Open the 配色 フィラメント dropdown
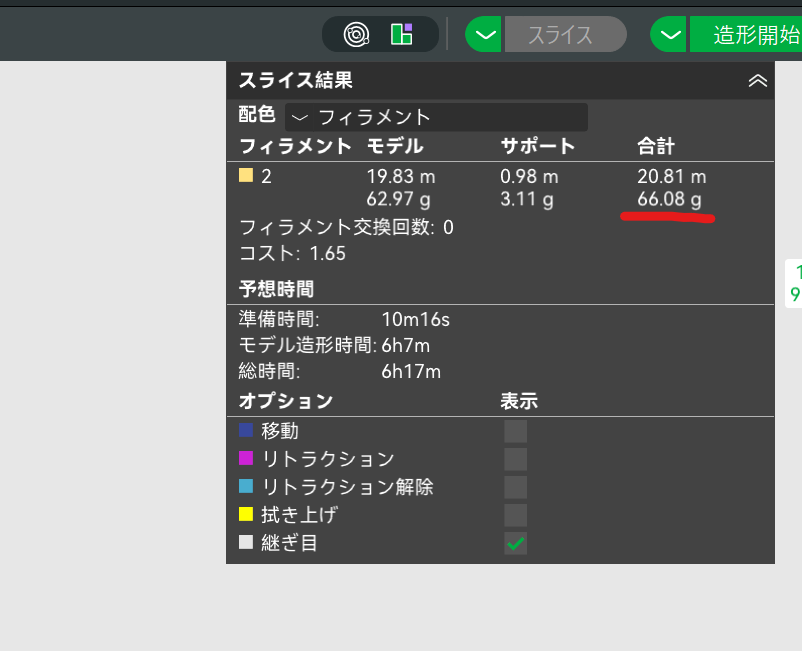Image resolution: width=802 pixels, height=651 pixels. (436, 117)
